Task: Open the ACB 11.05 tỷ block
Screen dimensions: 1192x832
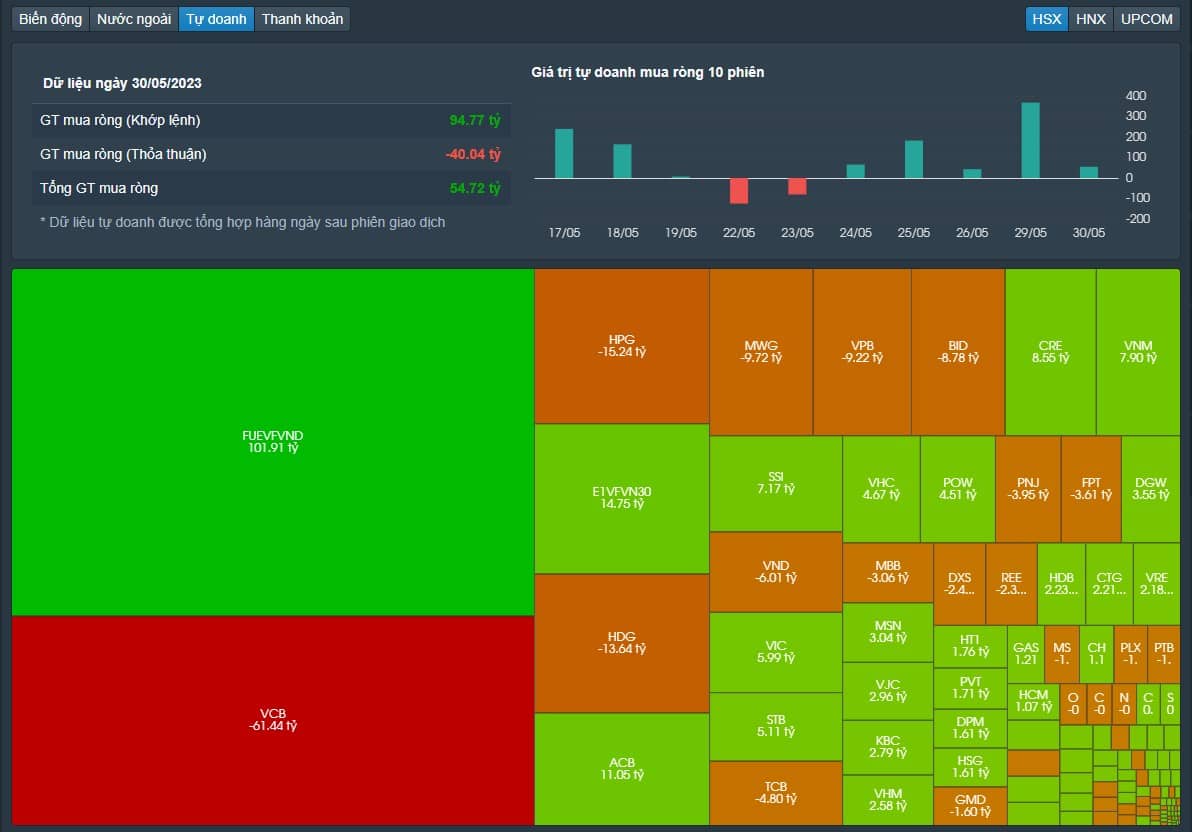Action: coord(622,769)
